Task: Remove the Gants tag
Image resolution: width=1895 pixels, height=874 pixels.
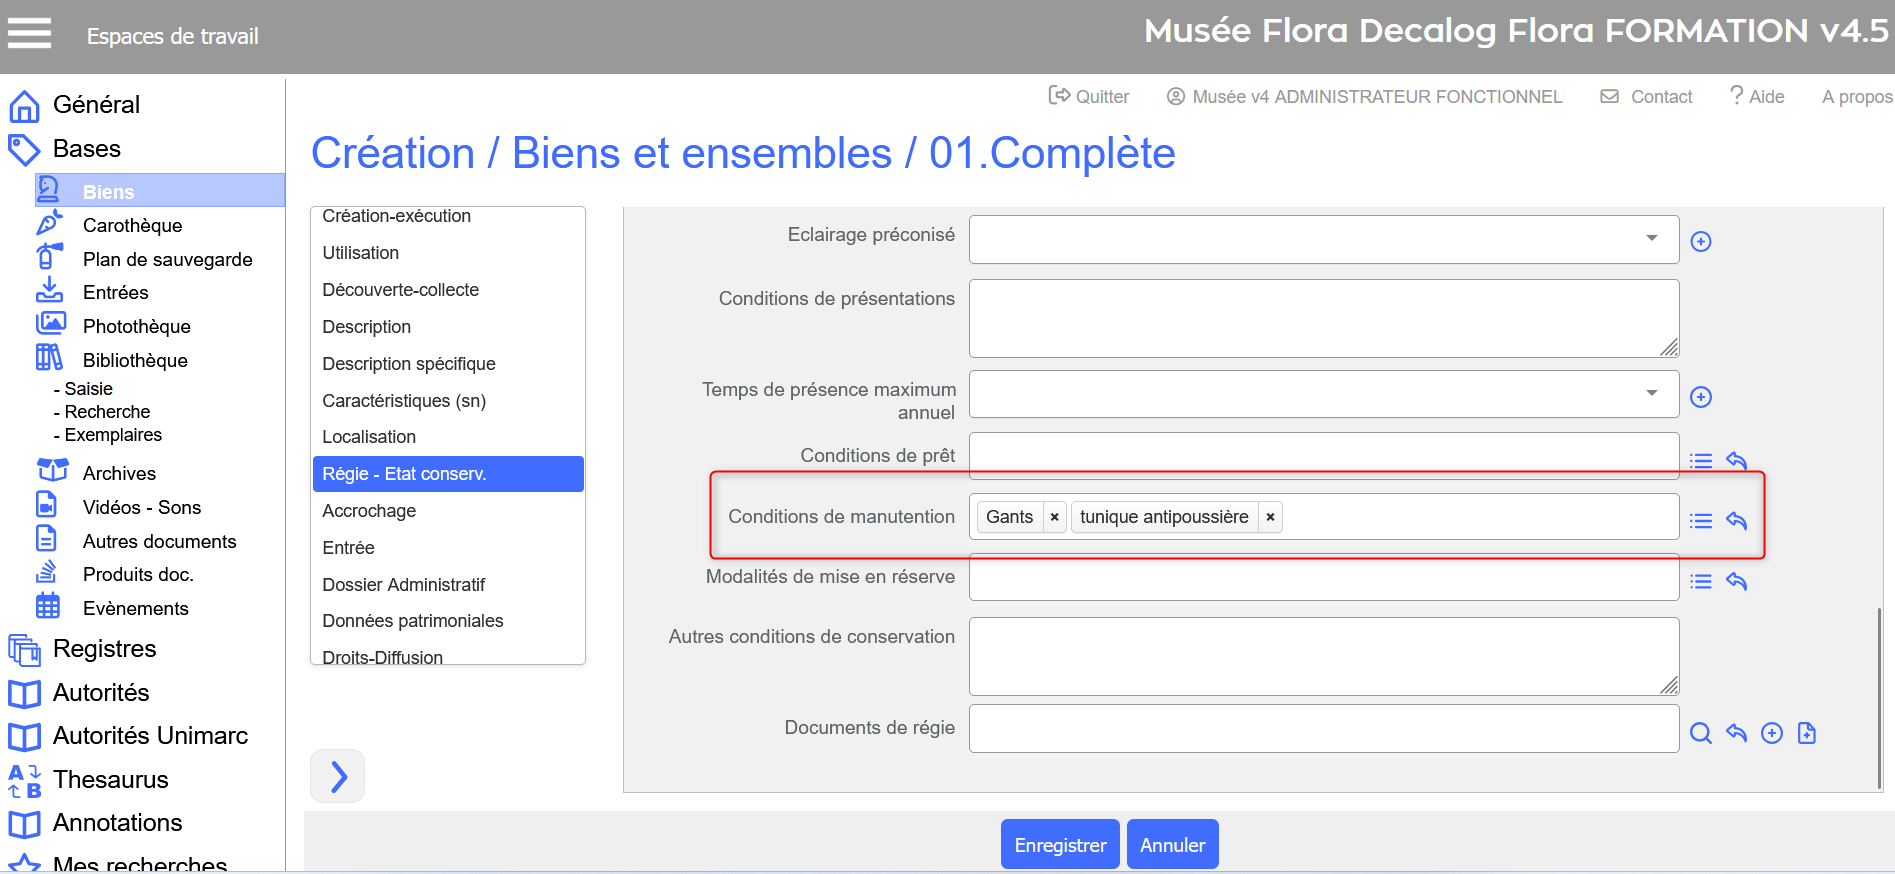Action: tap(1054, 517)
